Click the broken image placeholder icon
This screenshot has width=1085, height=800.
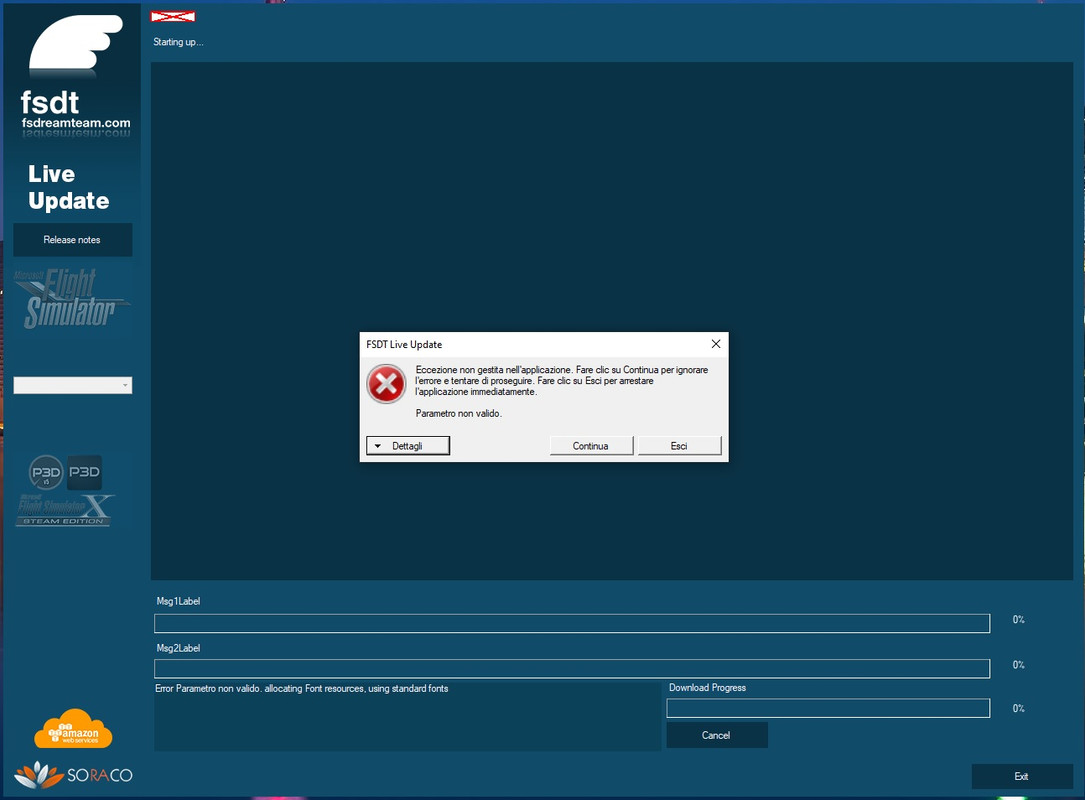(x=173, y=16)
